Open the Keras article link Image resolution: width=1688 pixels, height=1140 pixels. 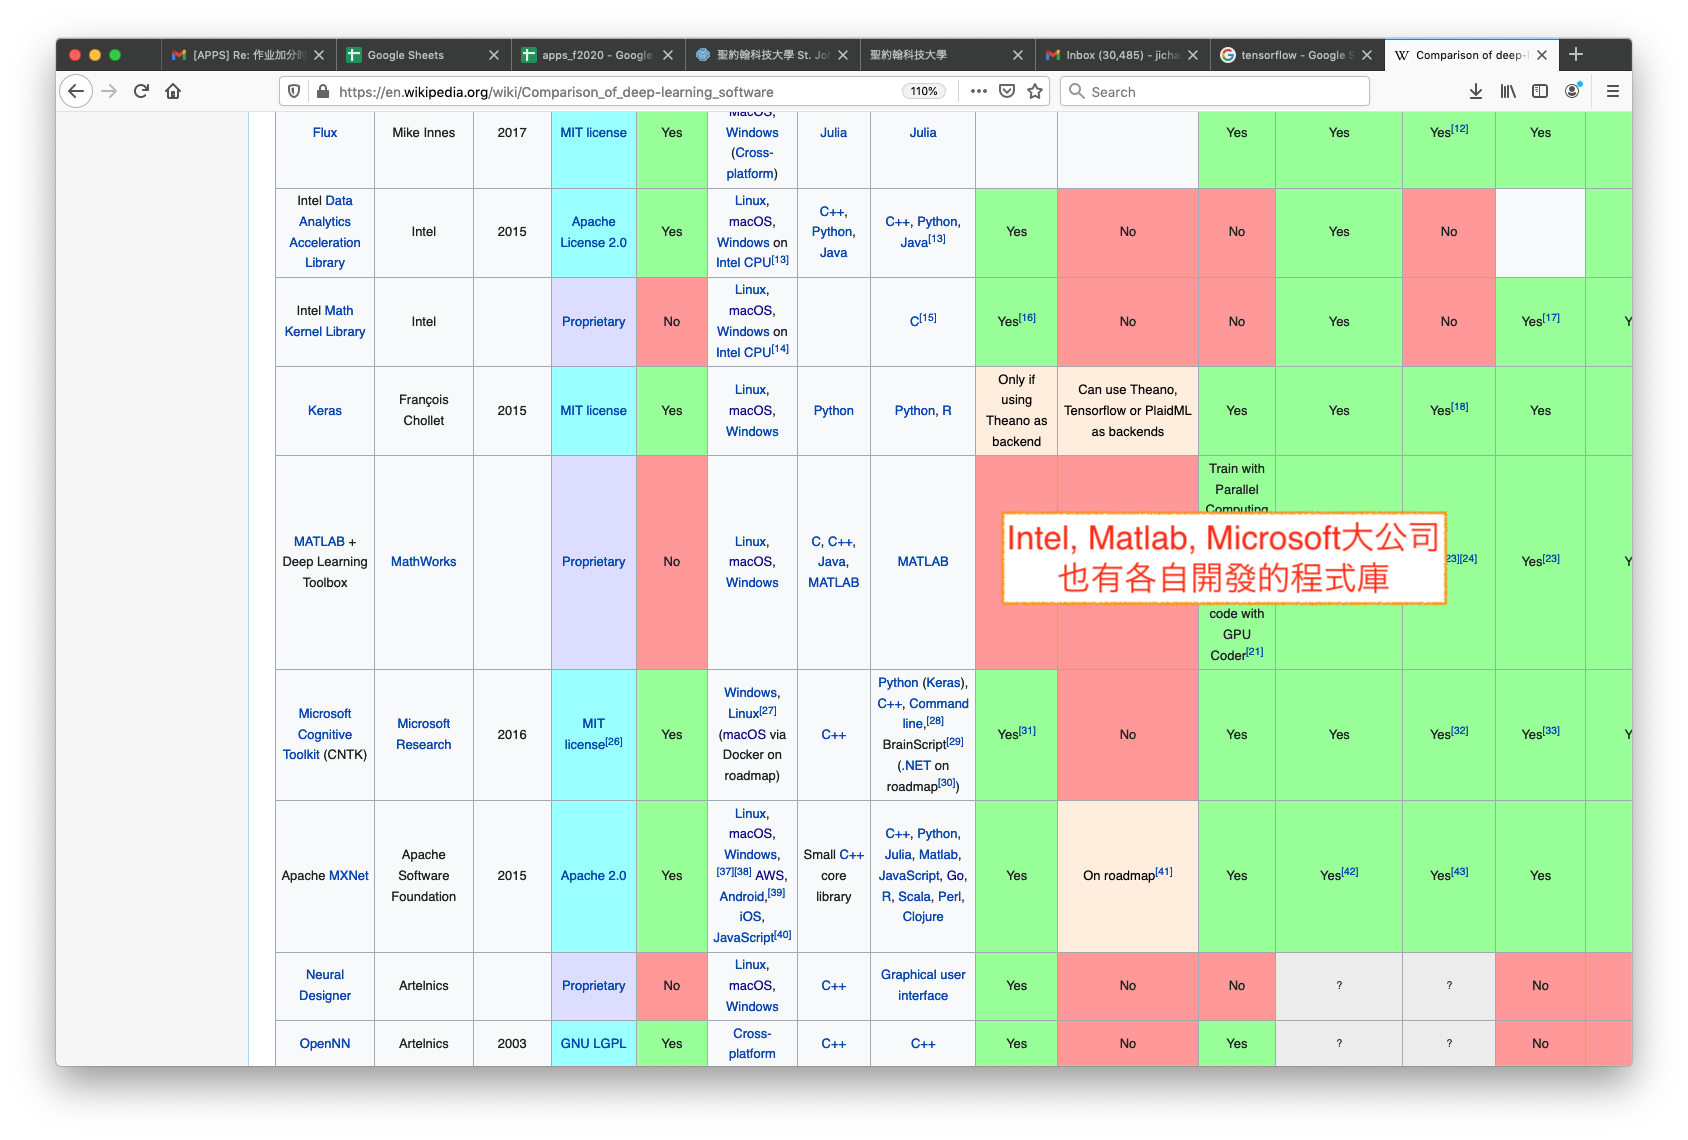click(325, 410)
